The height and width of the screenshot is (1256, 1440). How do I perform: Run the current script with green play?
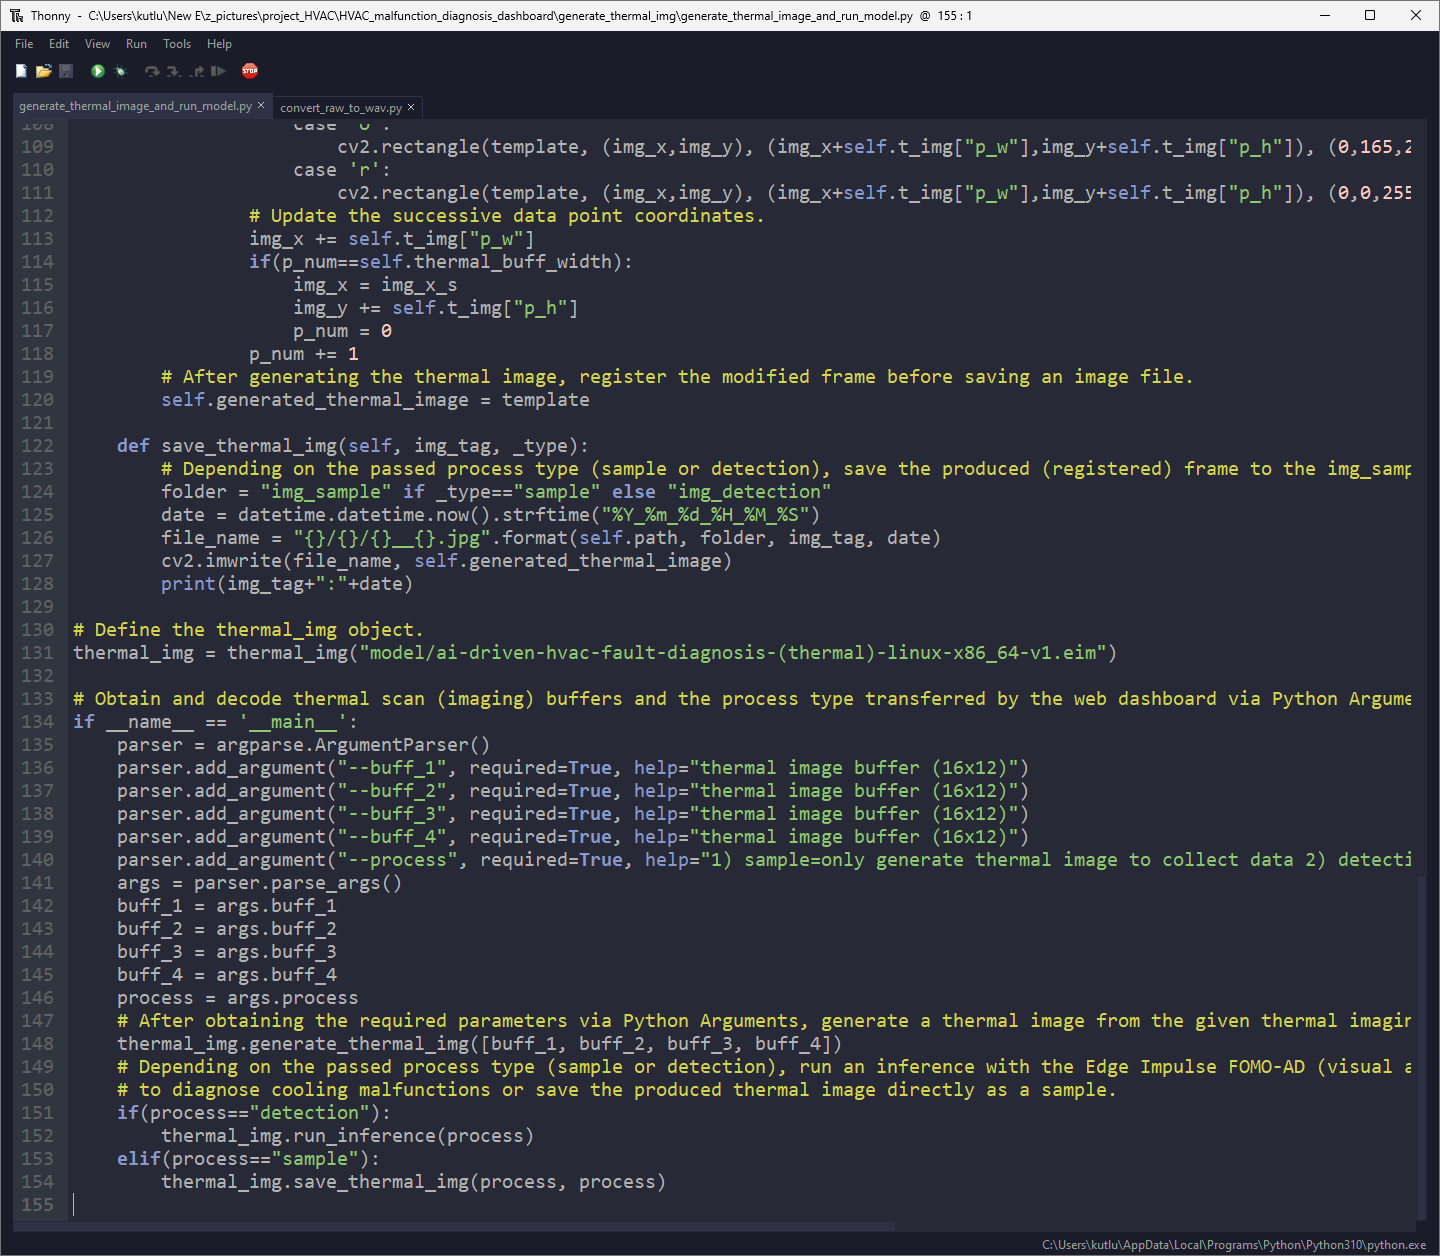(x=98, y=71)
